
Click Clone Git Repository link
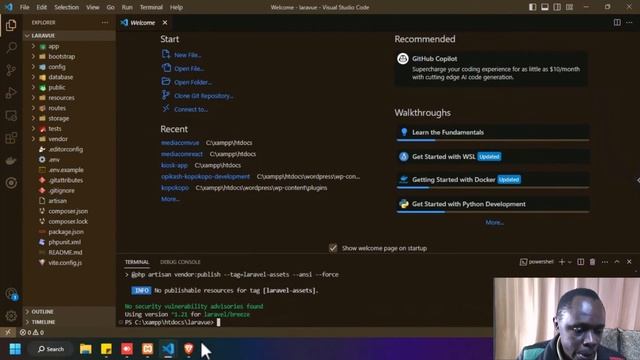204,96
